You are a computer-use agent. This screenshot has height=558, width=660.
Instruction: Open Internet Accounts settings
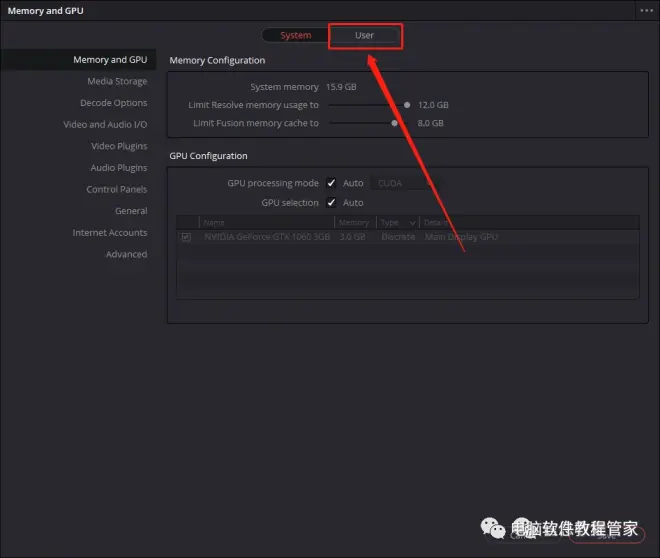click(109, 233)
